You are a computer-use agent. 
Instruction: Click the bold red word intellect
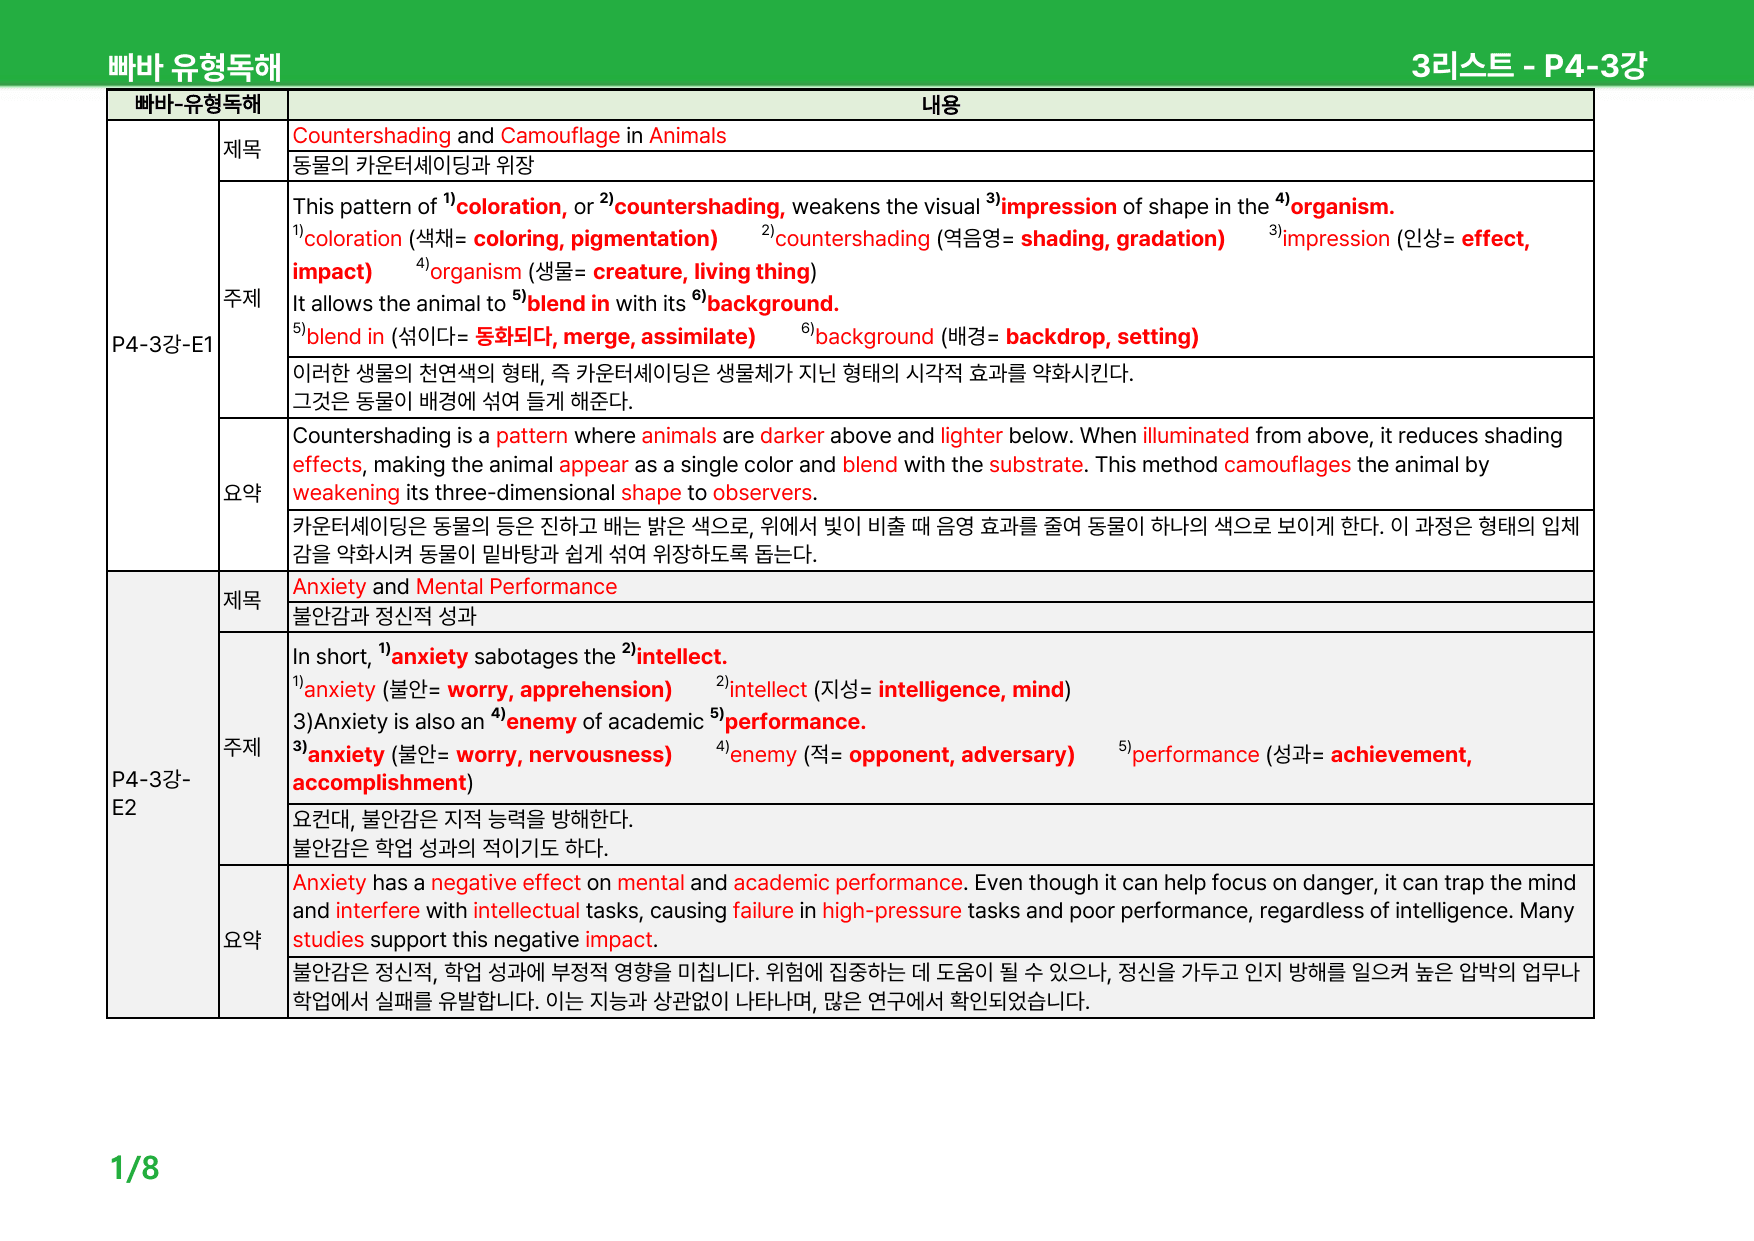pyautogui.click(x=681, y=657)
